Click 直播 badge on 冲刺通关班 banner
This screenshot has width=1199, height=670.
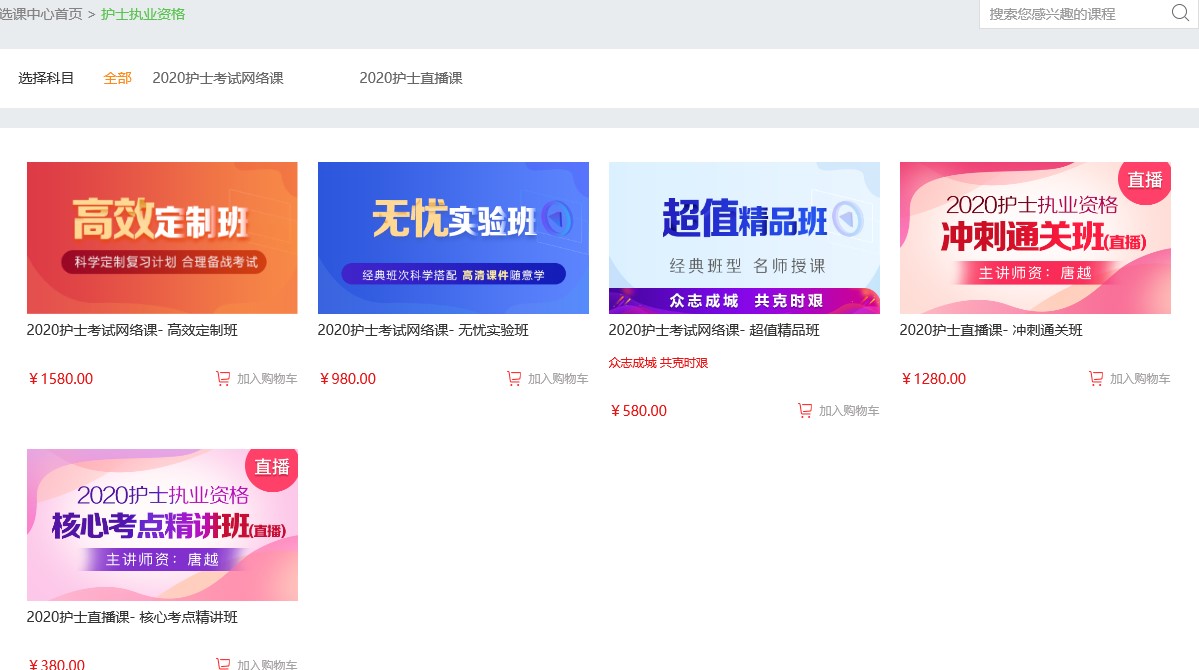click(x=1146, y=180)
